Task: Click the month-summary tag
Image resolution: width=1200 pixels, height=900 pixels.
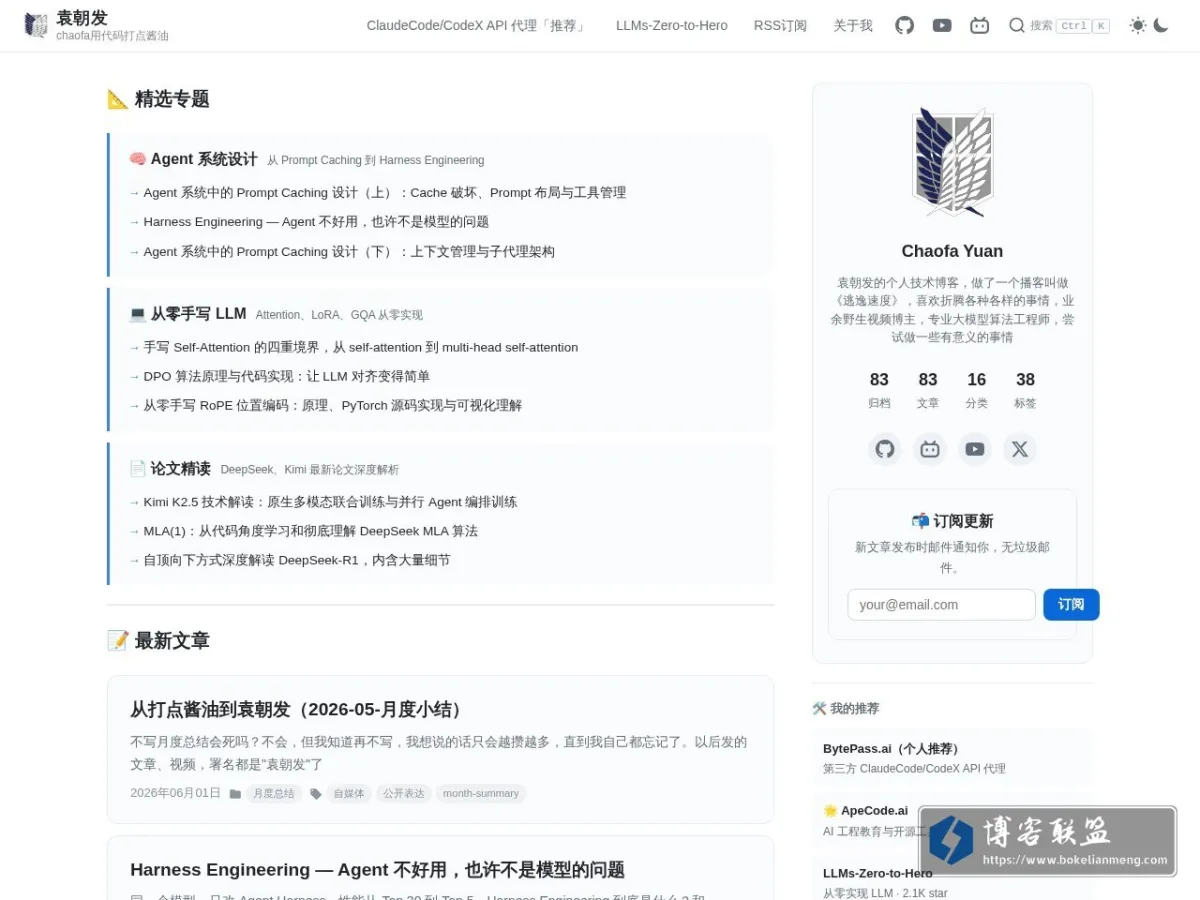Action: tap(481, 794)
